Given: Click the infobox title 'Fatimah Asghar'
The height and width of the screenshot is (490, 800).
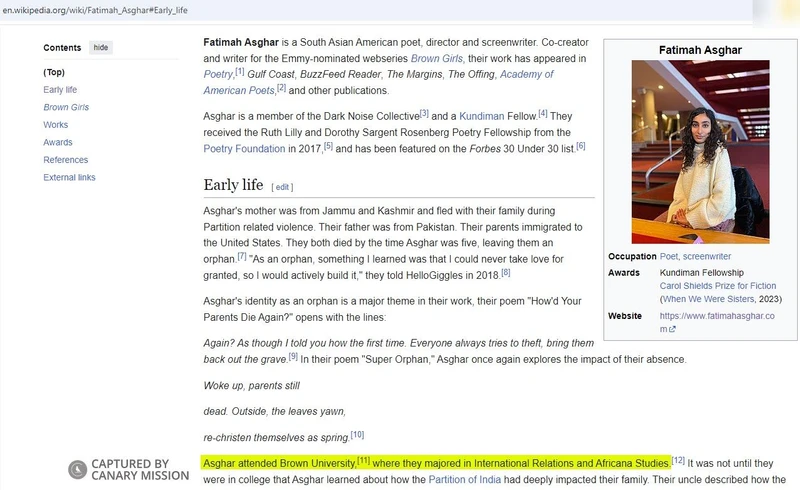Looking at the screenshot, I should (700, 50).
